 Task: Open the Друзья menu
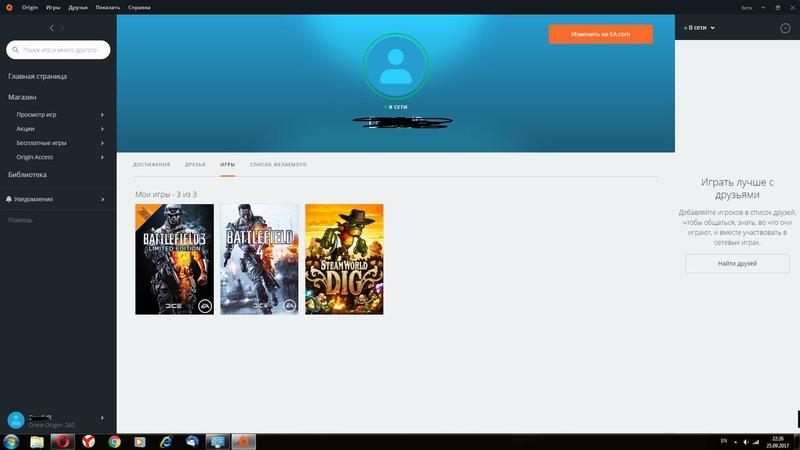pyautogui.click(x=78, y=8)
